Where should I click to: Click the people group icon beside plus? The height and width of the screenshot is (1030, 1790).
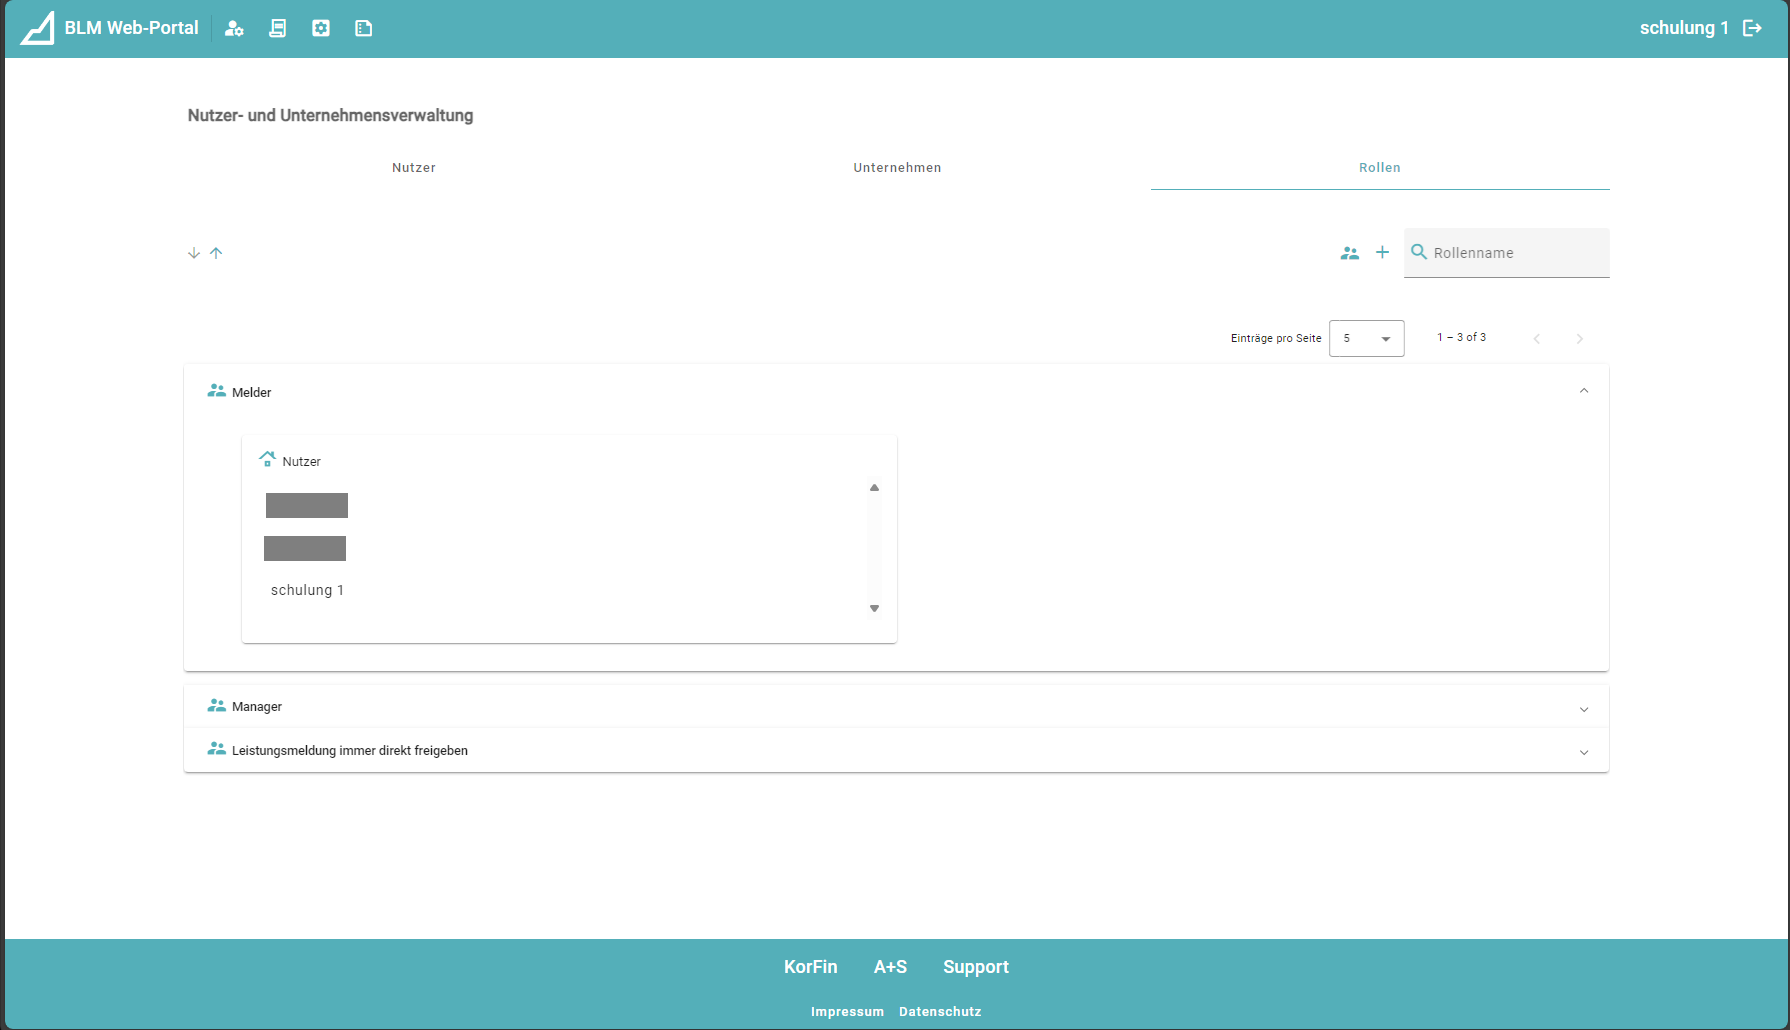coord(1350,253)
